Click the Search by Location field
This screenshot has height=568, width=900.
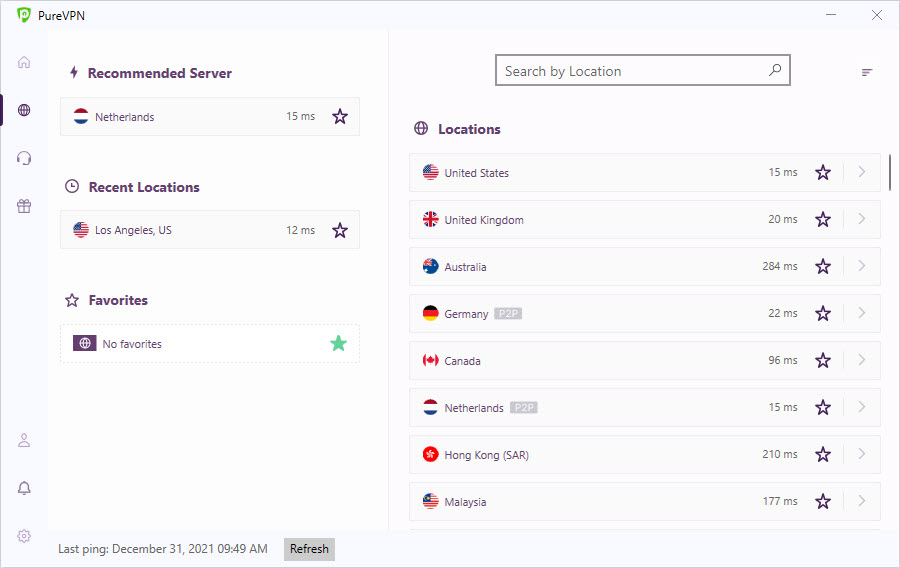click(643, 70)
